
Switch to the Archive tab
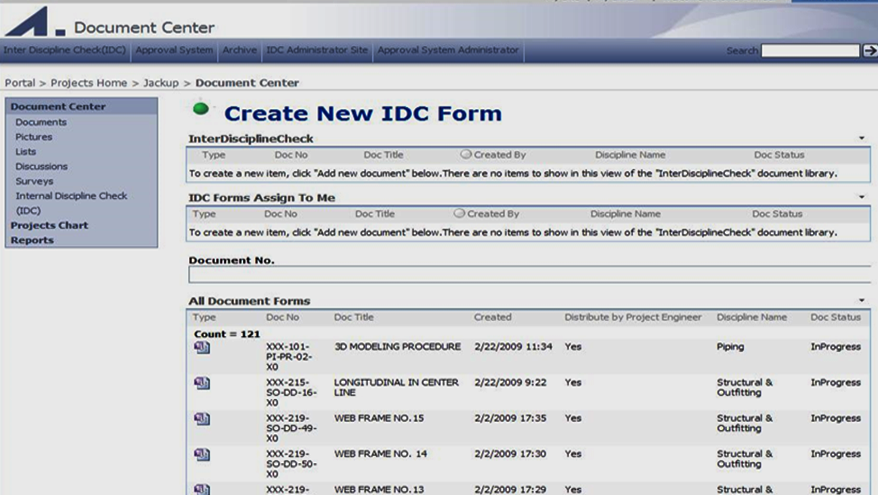click(x=240, y=50)
